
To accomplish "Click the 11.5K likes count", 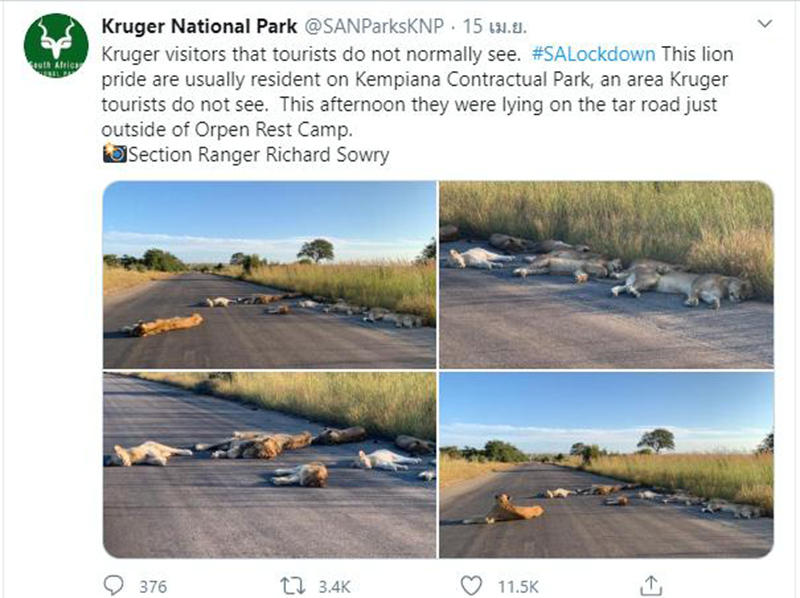I will pyautogui.click(x=519, y=585).
